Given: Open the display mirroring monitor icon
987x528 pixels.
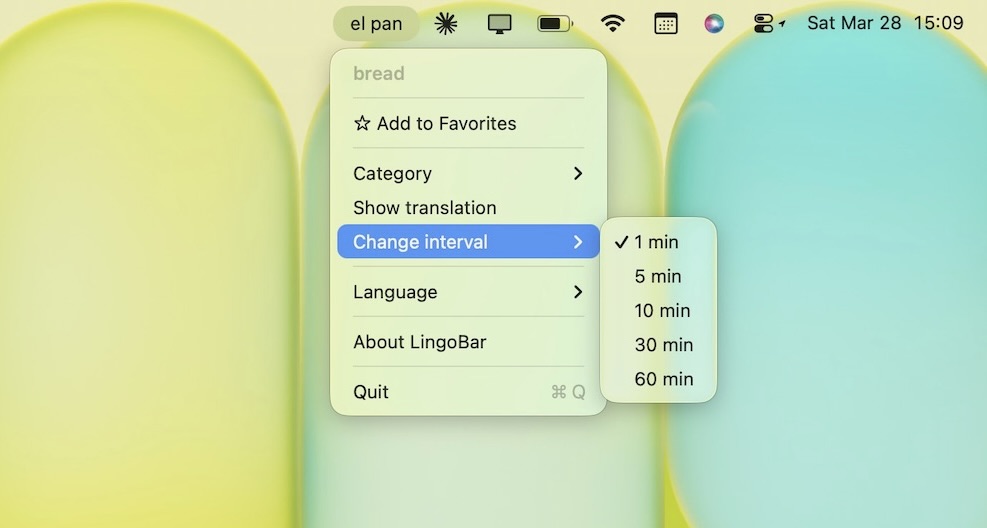Looking at the screenshot, I should (x=499, y=24).
